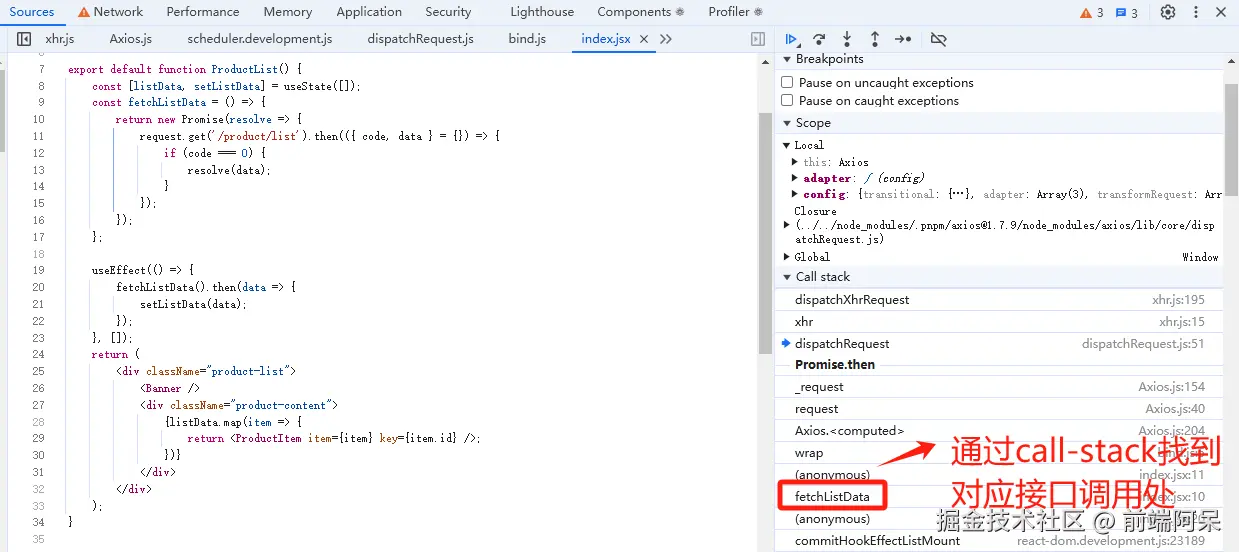This screenshot has width=1239, height=552.
Task: Step over next function call
Action: point(819,39)
